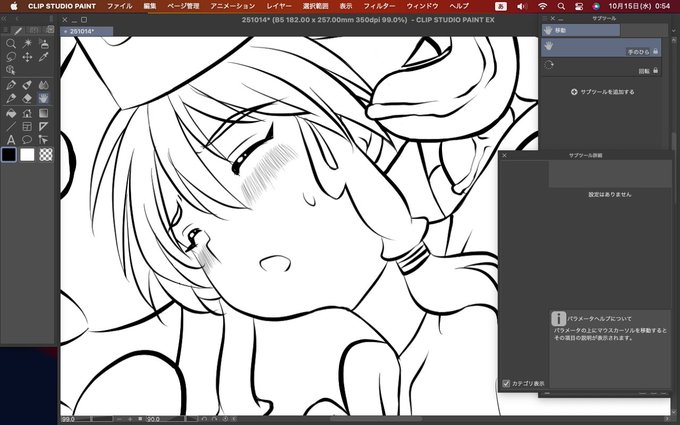This screenshot has width=680, height=425.
Task: Open the sub tool palette hamburger menu
Action: [x=545, y=18]
